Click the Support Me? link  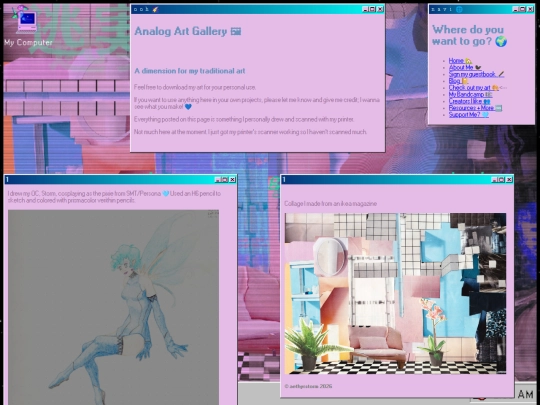[469, 115]
